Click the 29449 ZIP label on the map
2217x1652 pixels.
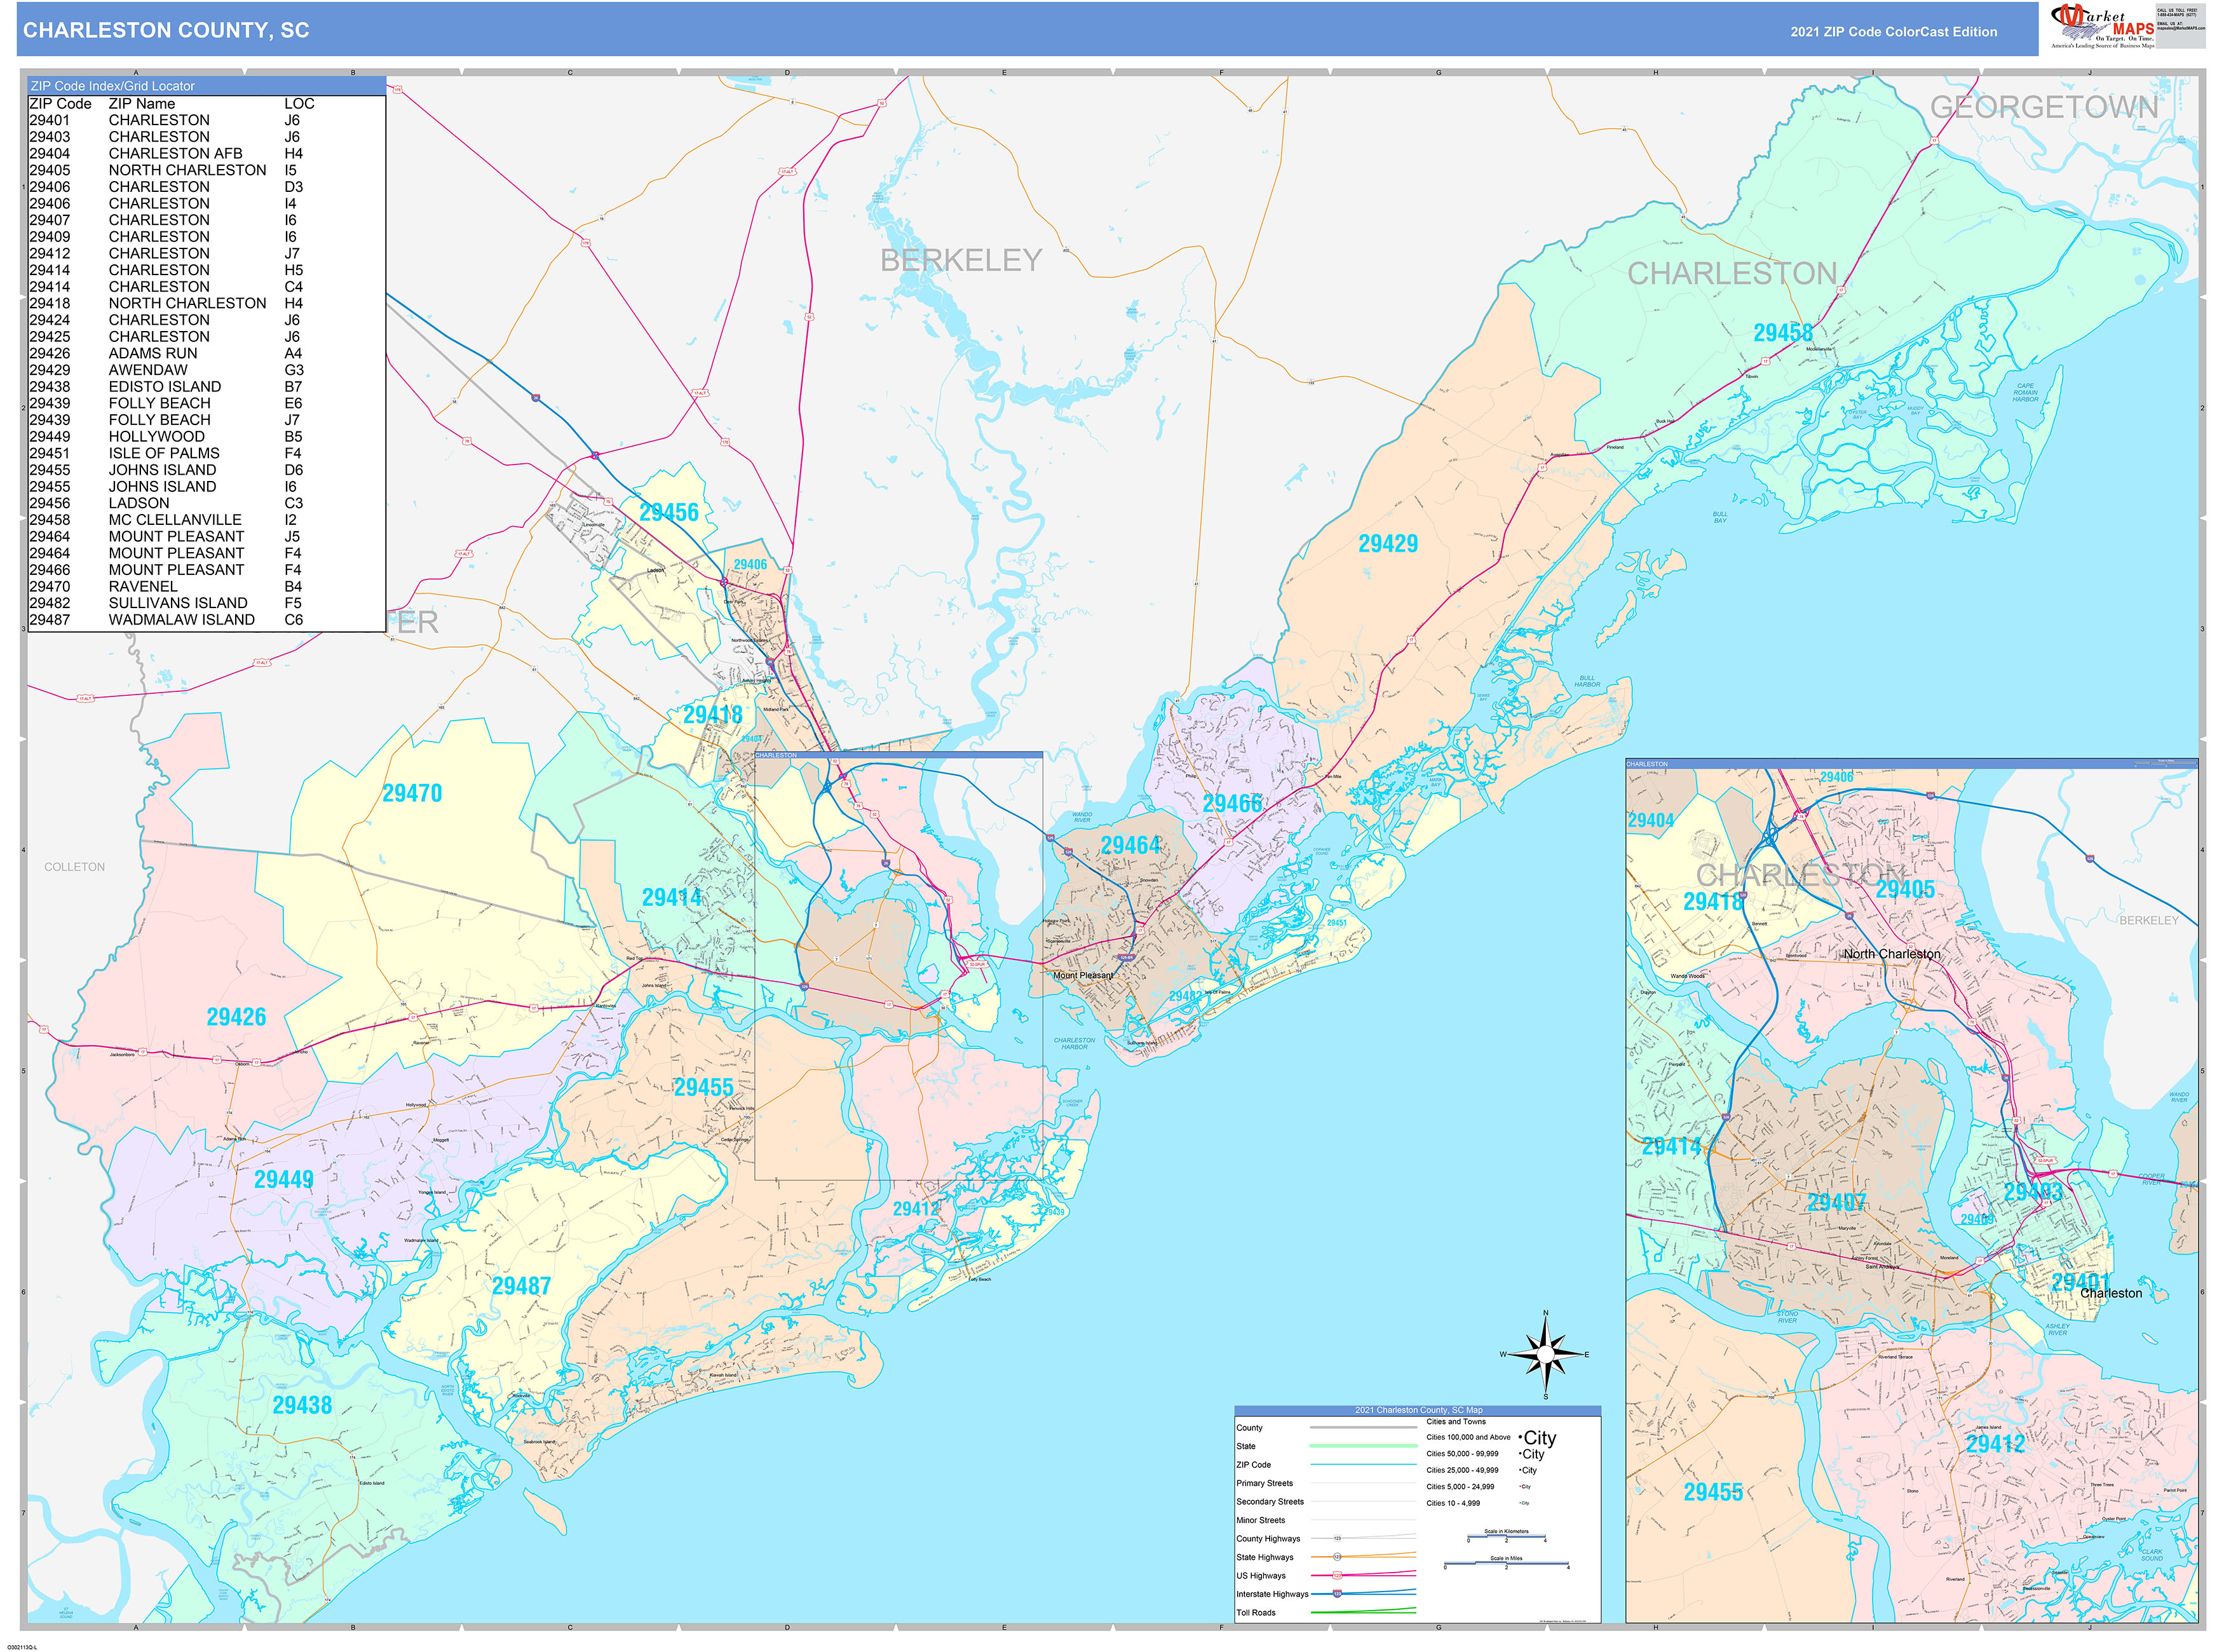click(284, 1180)
